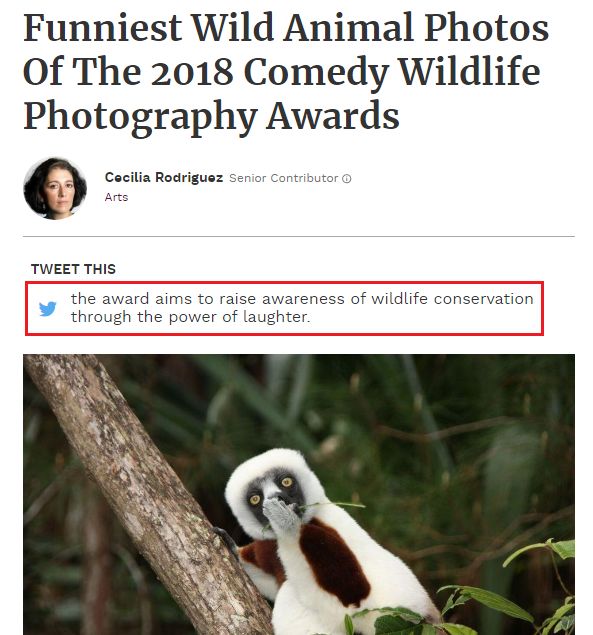Open Cecilia Rodriguez's round profile photo
The image size is (593, 635).
(x=55, y=189)
